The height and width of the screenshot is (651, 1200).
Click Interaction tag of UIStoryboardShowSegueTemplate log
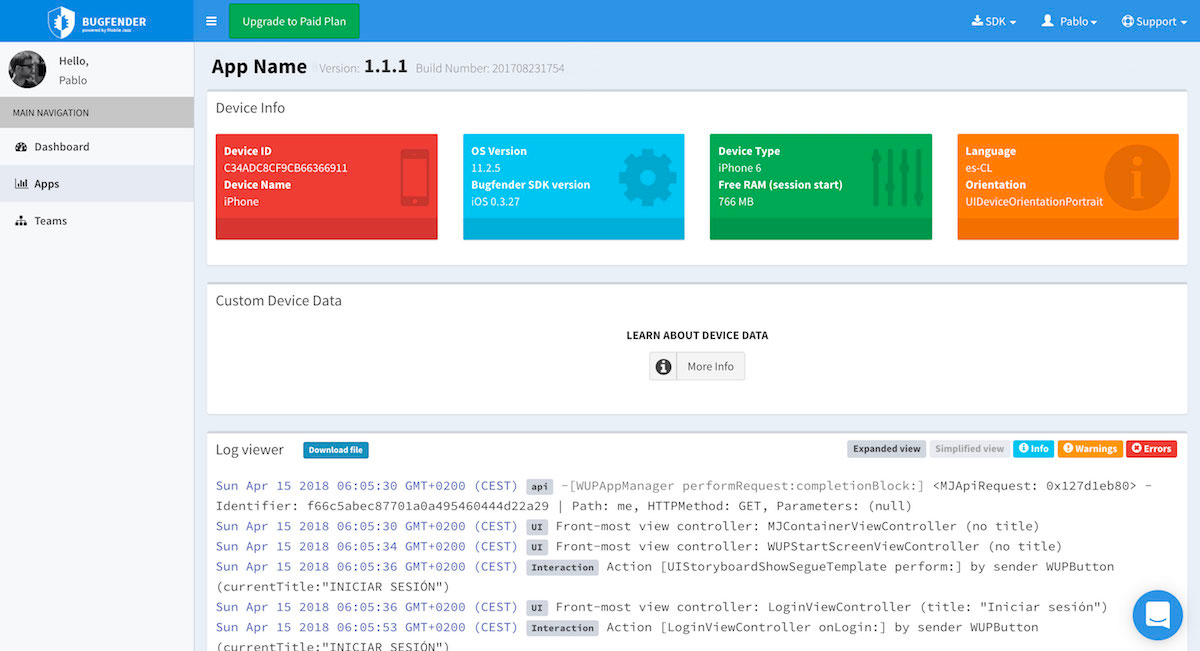(x=563, y=567)
